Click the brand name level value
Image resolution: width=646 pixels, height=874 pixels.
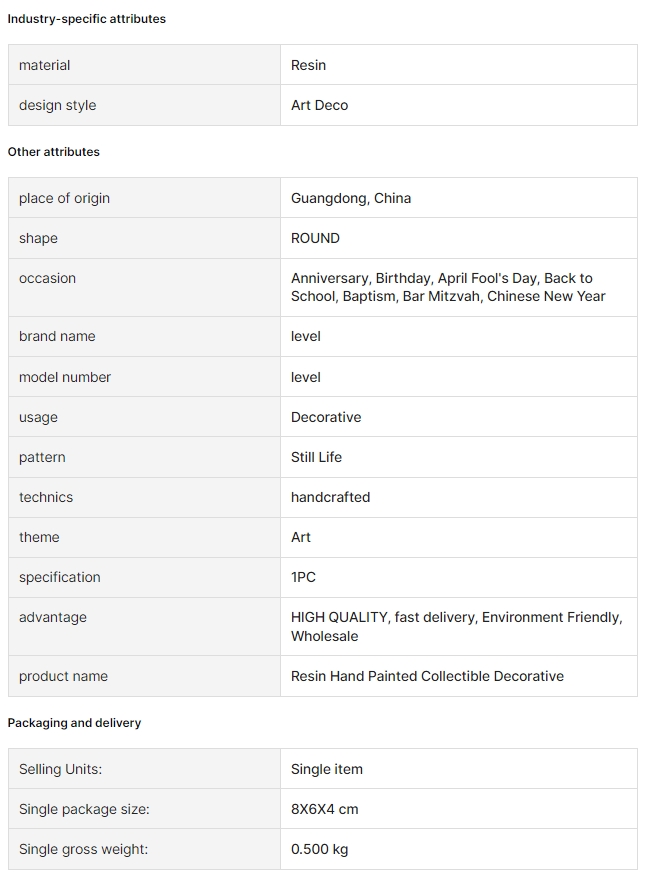pos(306,337)
